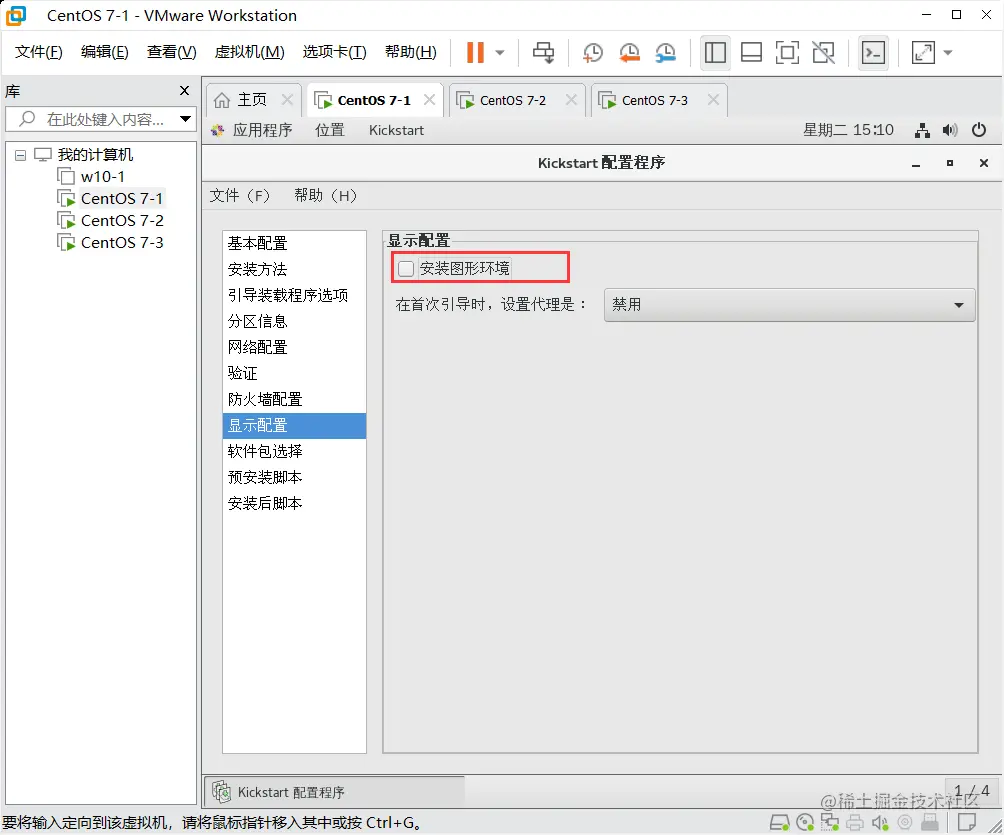Click the hard disk status bar icon
This screenshot has width=1004, height=835.
click(x=779, y=822)
